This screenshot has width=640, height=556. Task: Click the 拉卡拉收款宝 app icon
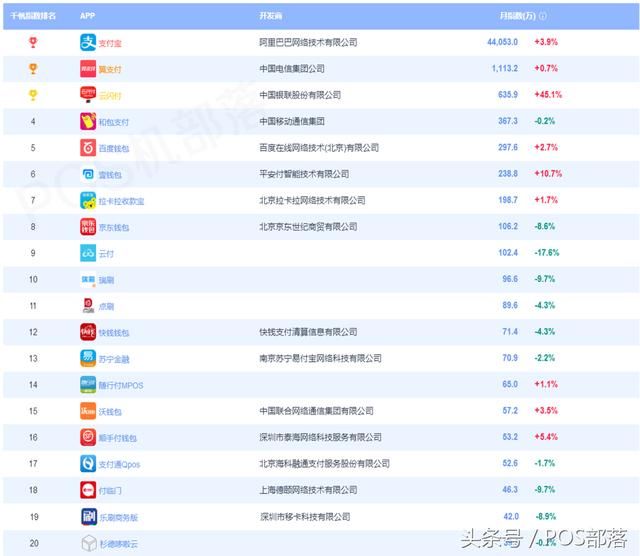coord(88,200)
